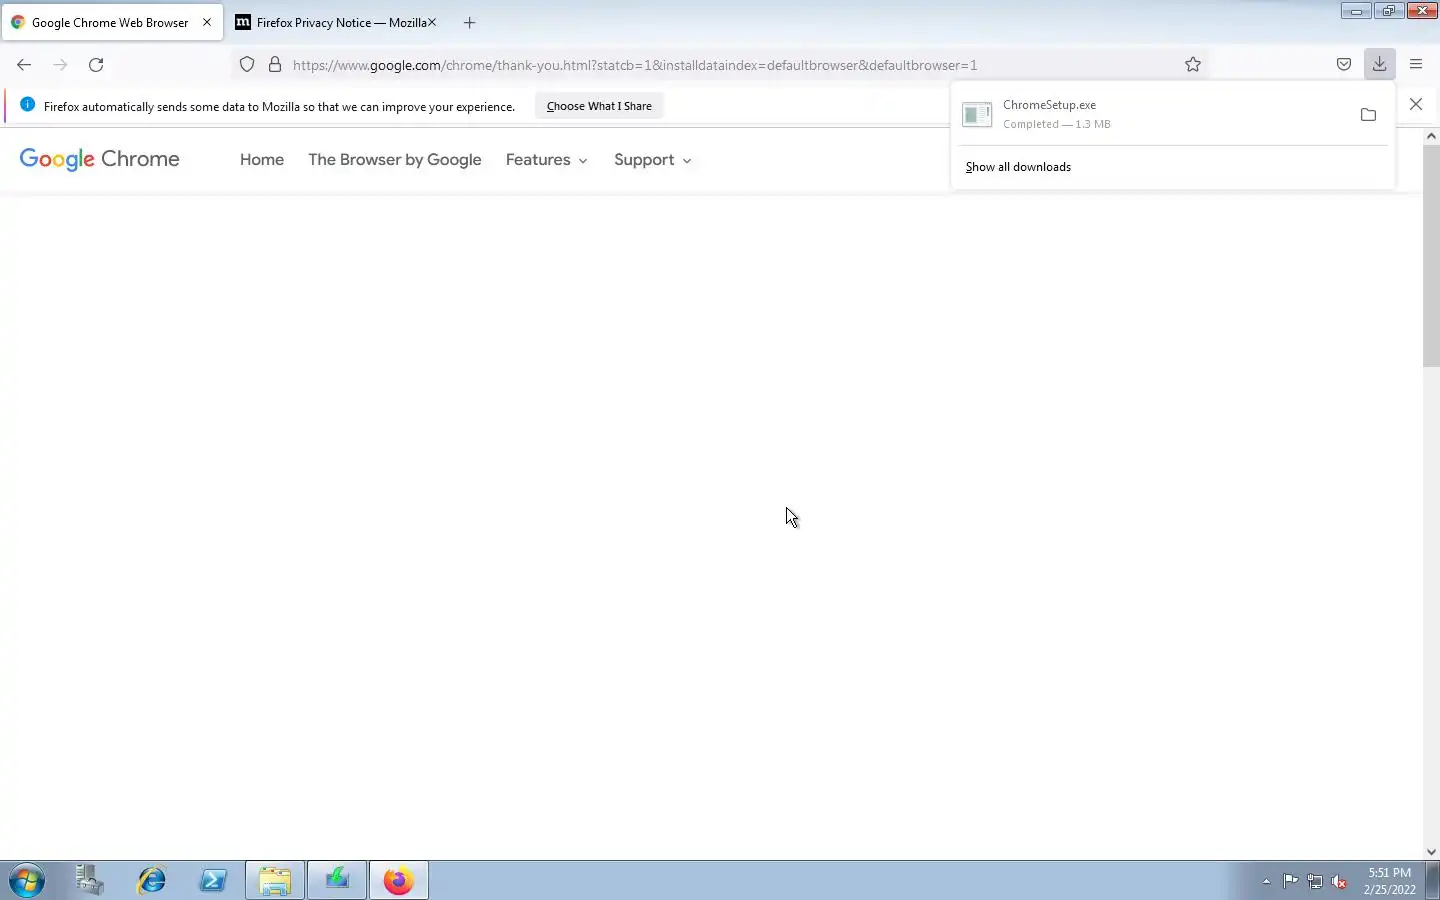The height and width of the screenshot is (900, 1440).
Task: Click the Firefox taskbar icon
Action: [399, 881]
